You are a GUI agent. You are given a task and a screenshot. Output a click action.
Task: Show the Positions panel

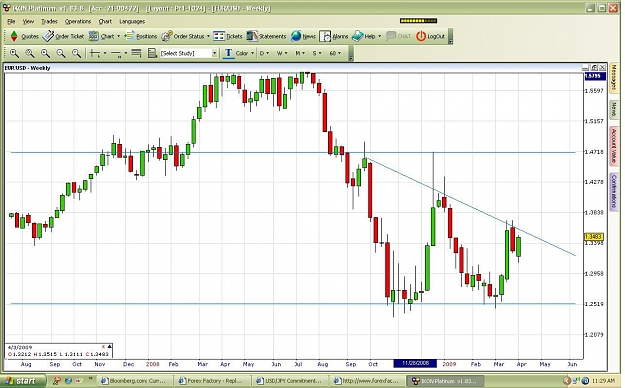141,36
